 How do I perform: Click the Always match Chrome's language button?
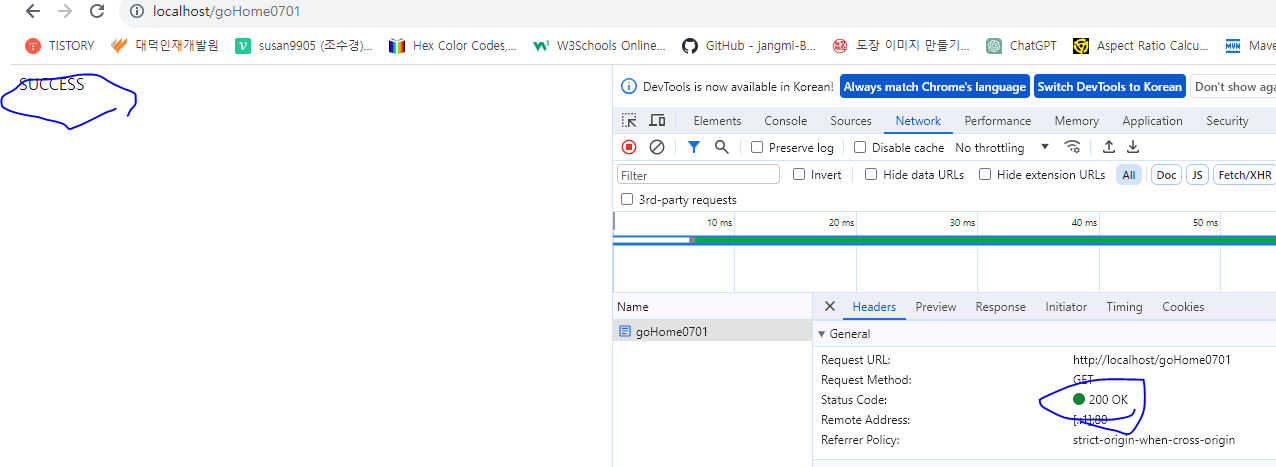934,87
